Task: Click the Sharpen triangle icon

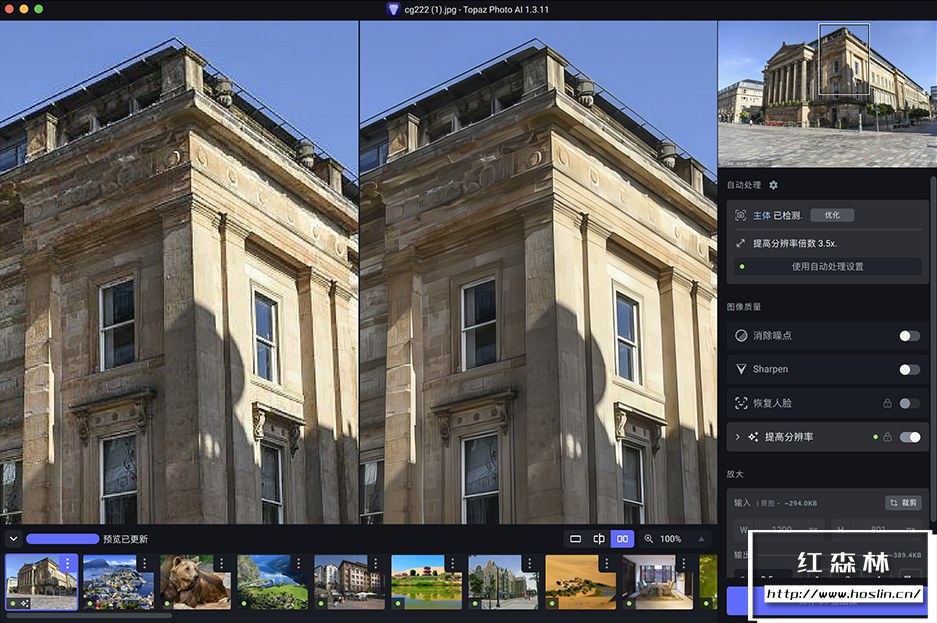Action: click(x=741, y=369)
